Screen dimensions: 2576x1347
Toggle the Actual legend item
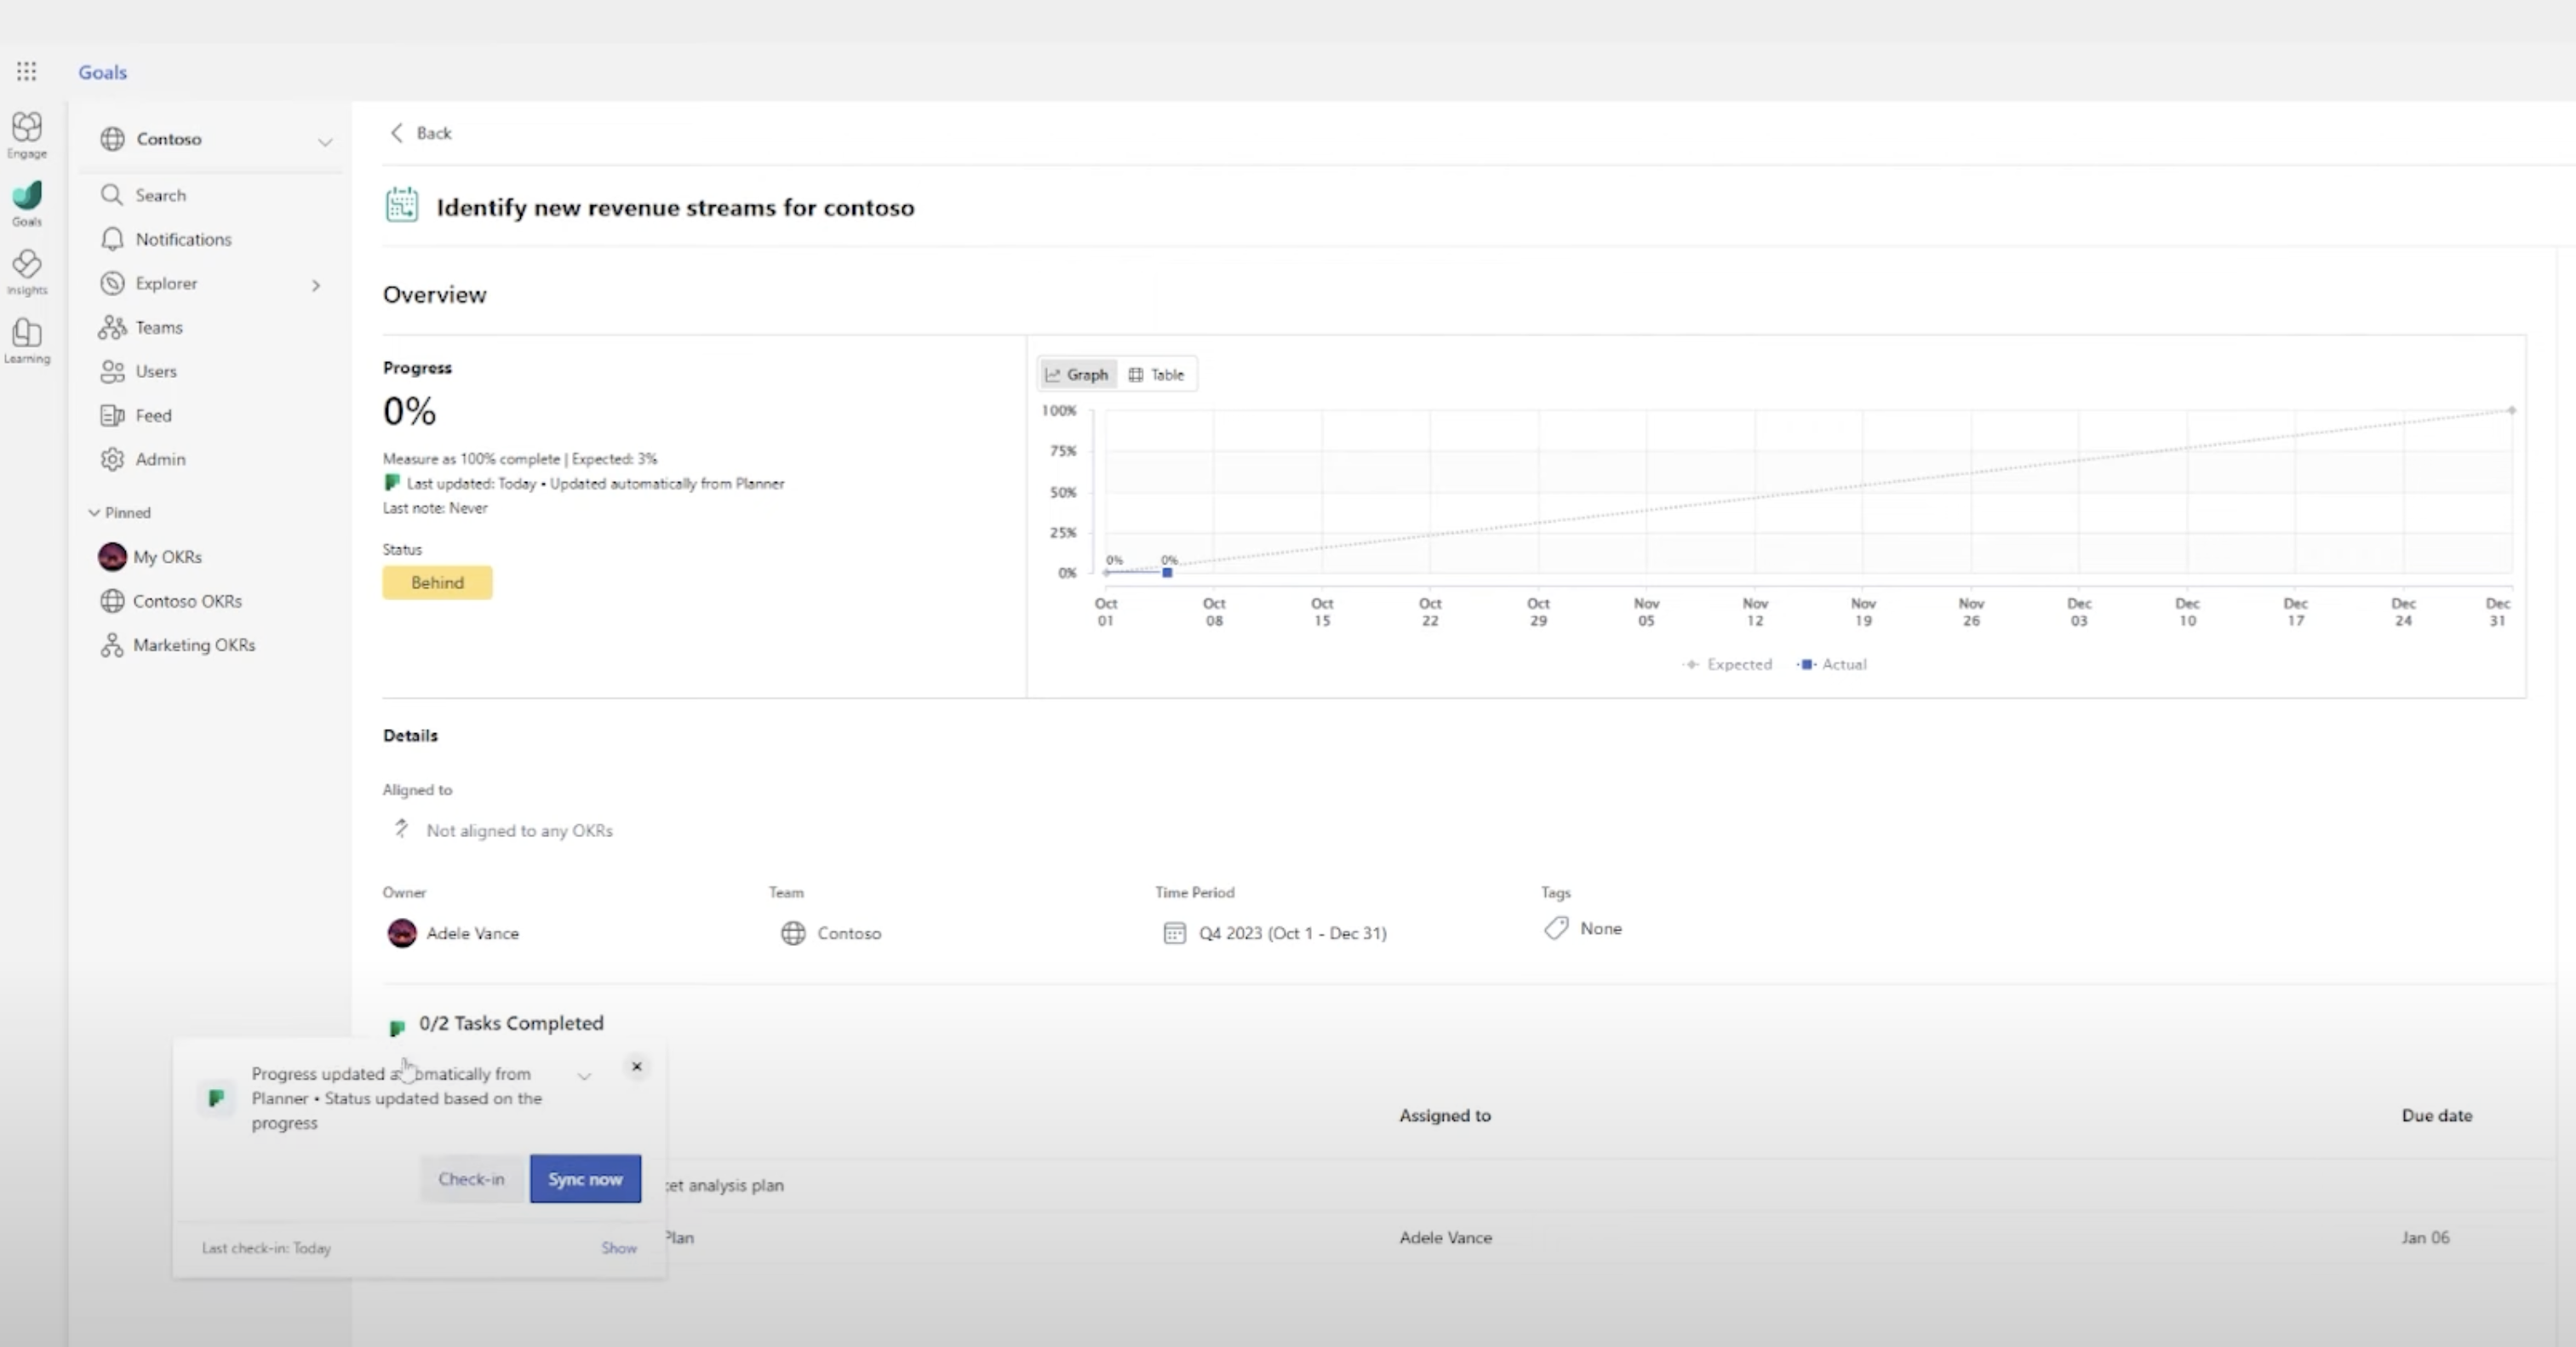[x=1832, y=664]
